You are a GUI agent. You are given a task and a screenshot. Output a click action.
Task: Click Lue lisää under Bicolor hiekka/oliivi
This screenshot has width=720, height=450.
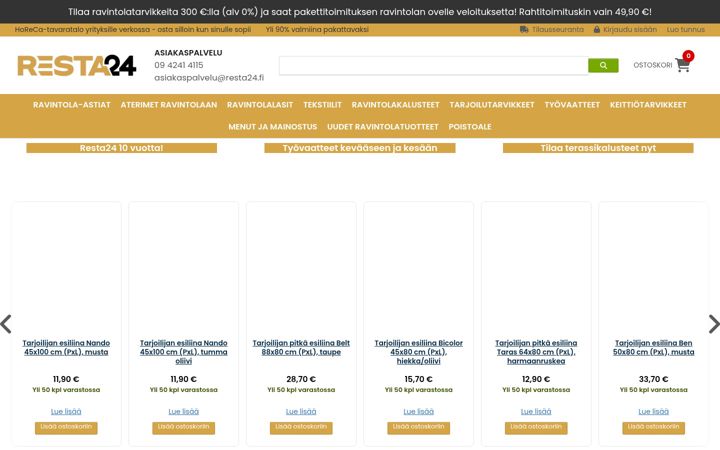(419, 411)
